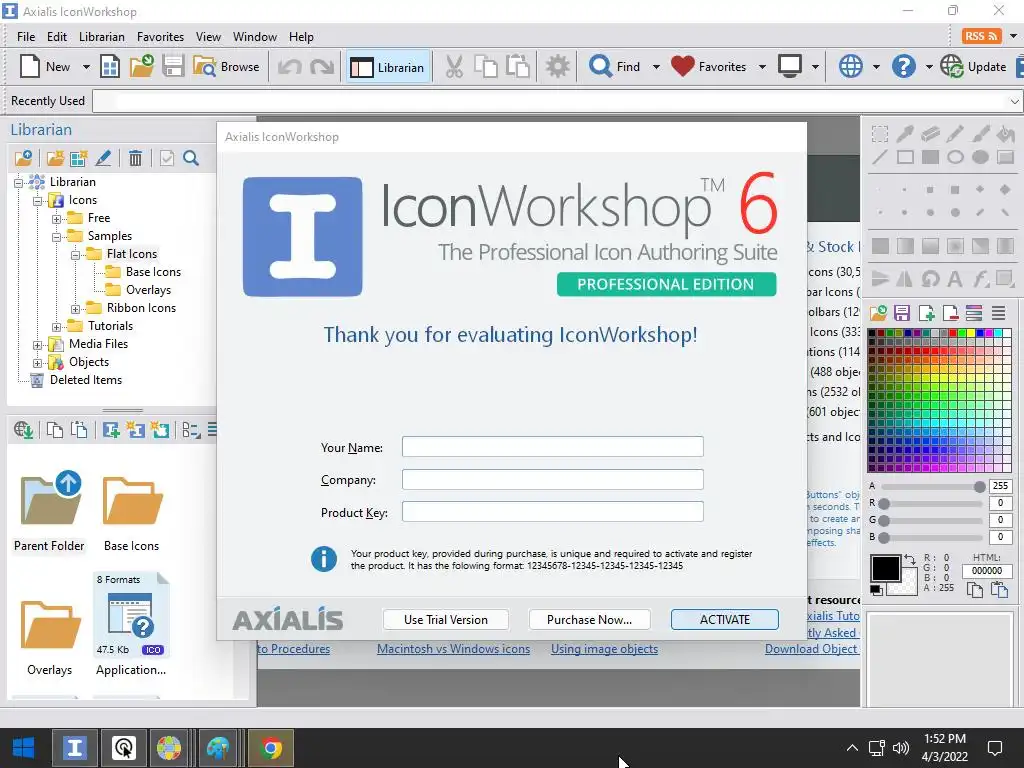The width and height of the screenshot is (1024, 768).
Task: Open the Help menu
Action: click(301, 37)
